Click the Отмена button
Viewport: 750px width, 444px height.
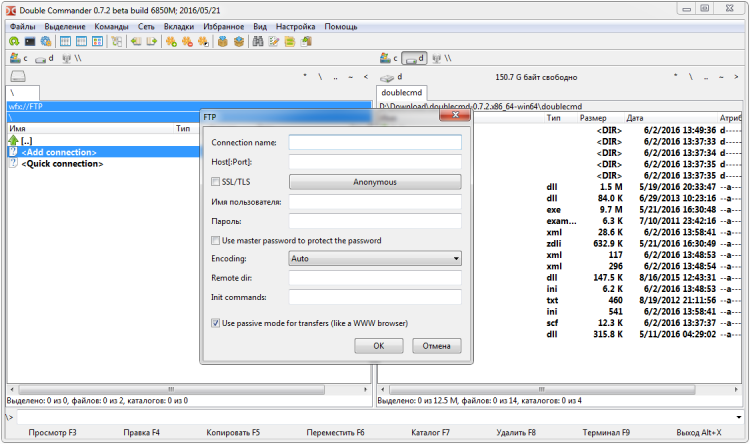tap(437, 346)
